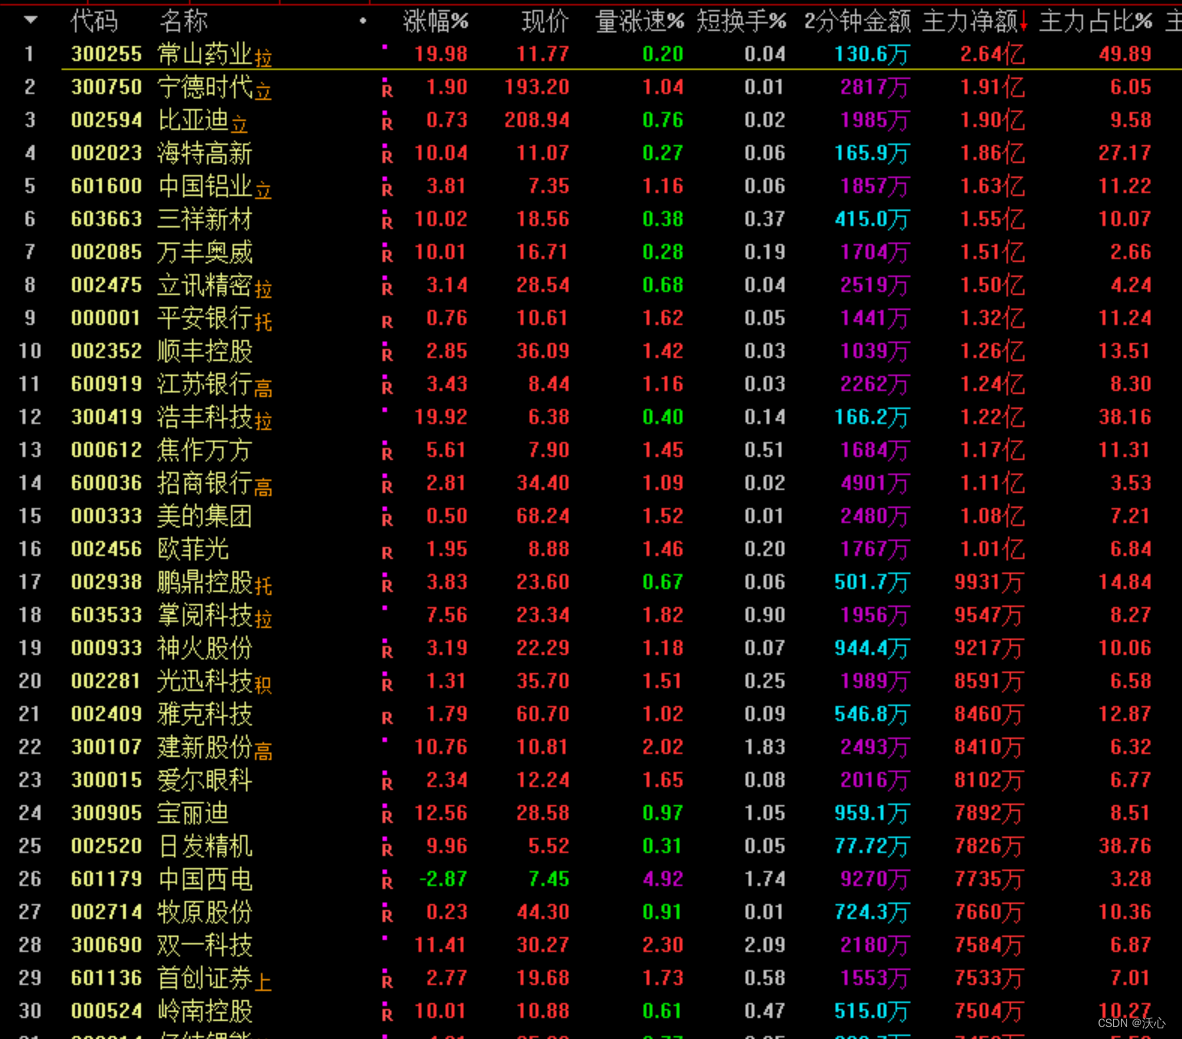Screen dimensions: 1182x1039
Task: Click the 高 tag next to 招商银行
Action: [263, 487]
